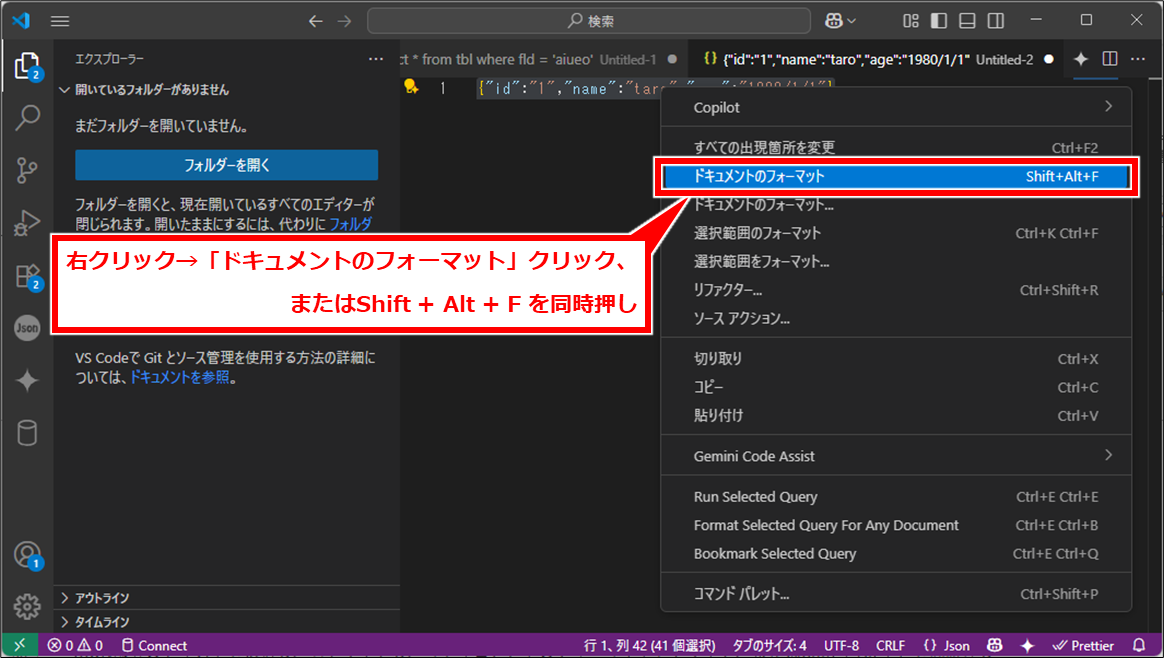This screenshot has width=1164, height=658.
Task: Open the Source Control view
Action: [27, 170]
